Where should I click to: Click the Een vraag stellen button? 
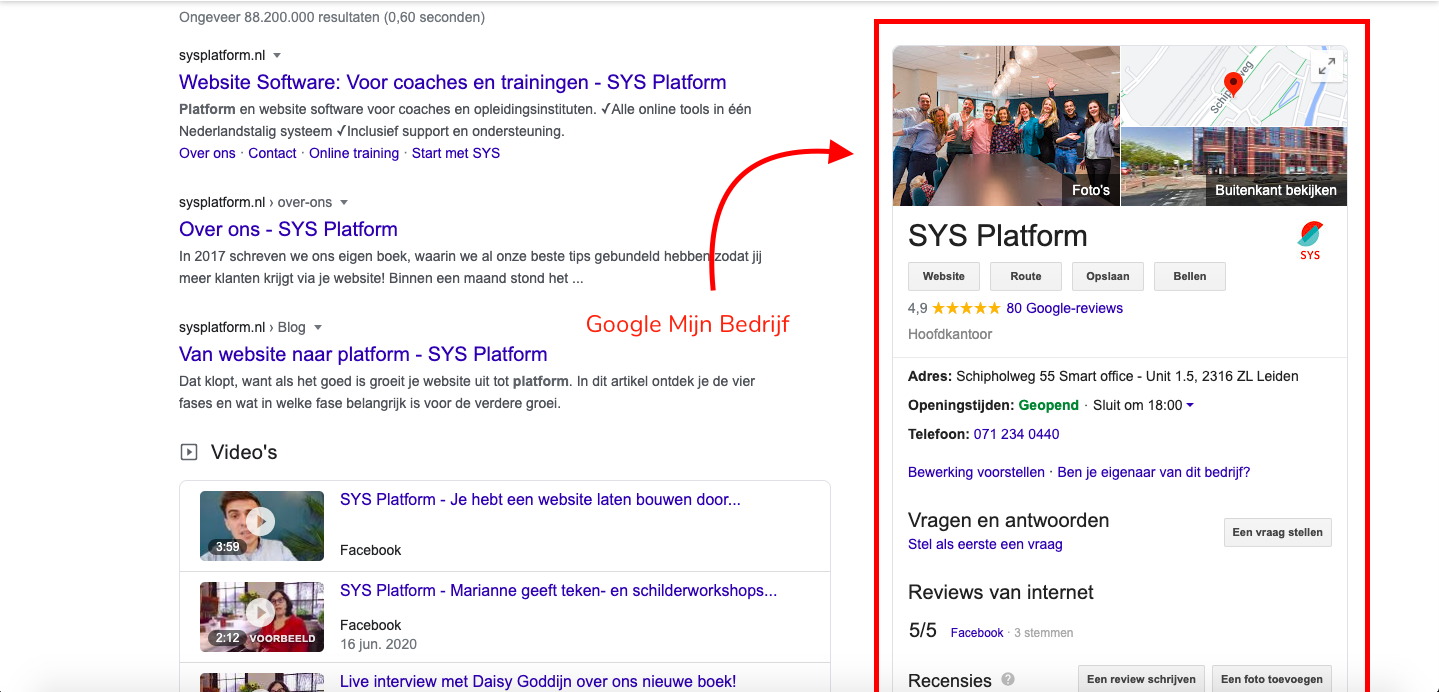click(x=1277, y=532)
